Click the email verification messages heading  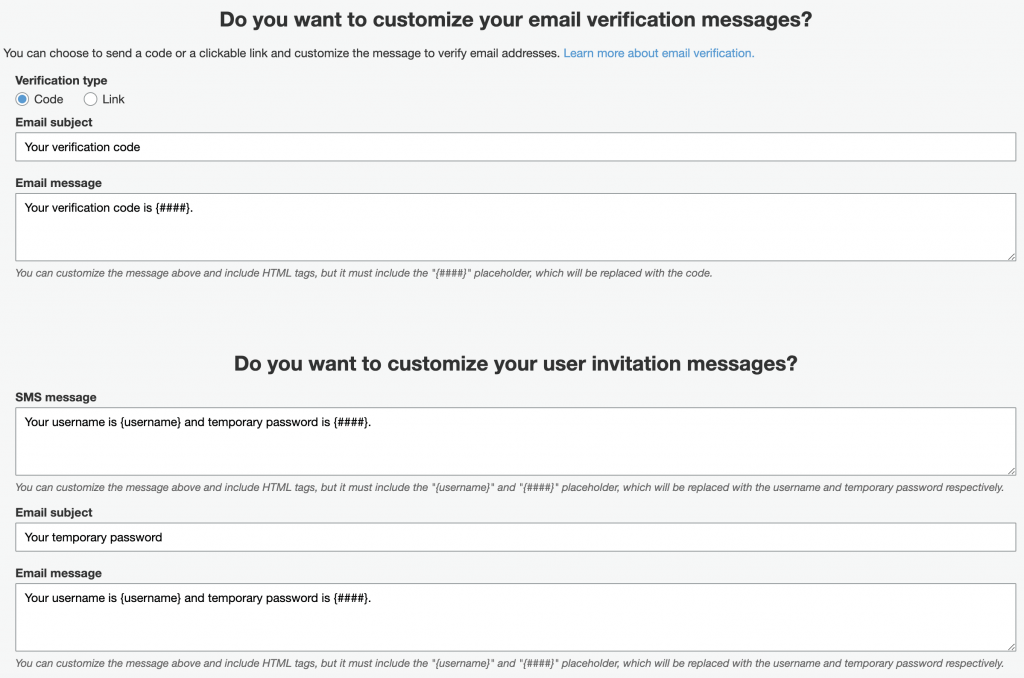[515, 20]
